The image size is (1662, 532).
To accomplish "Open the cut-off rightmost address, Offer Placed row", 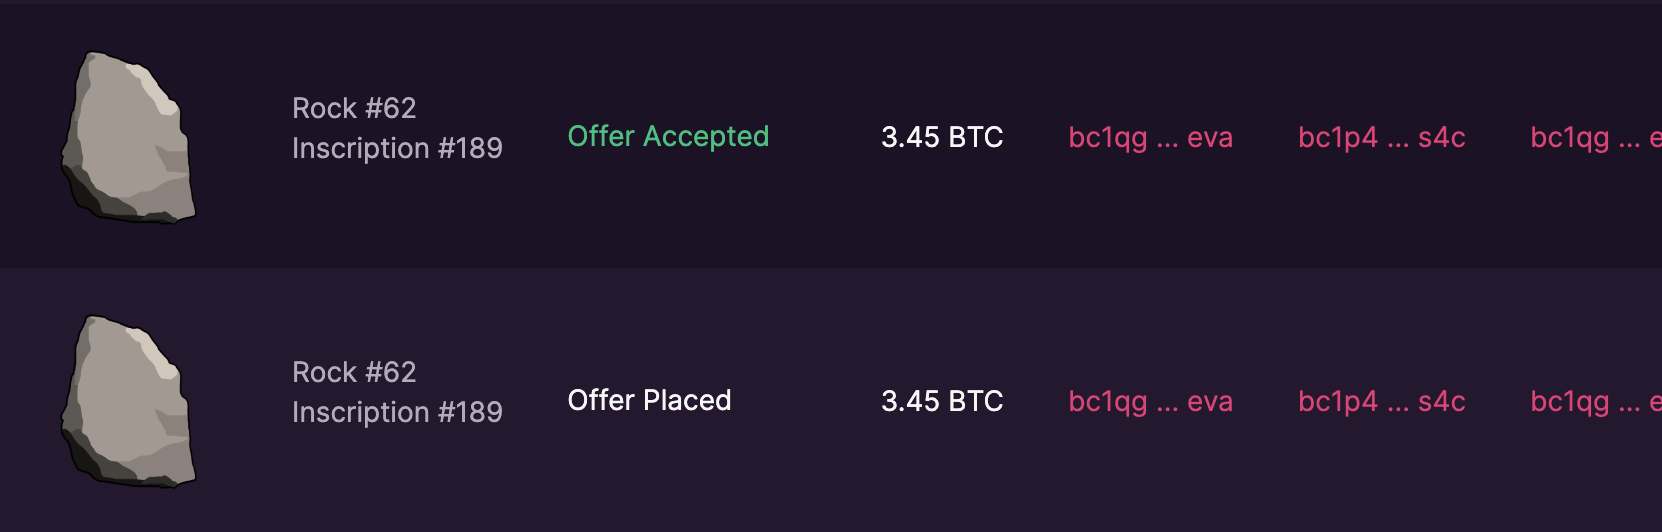I will pos(1594,402).
